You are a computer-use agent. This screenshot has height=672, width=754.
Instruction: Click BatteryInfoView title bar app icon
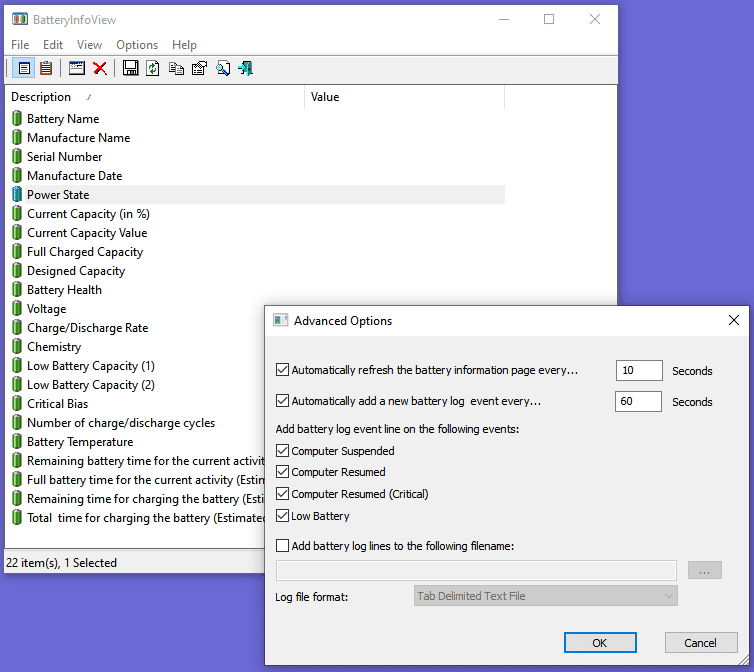[x=20, y=19]
